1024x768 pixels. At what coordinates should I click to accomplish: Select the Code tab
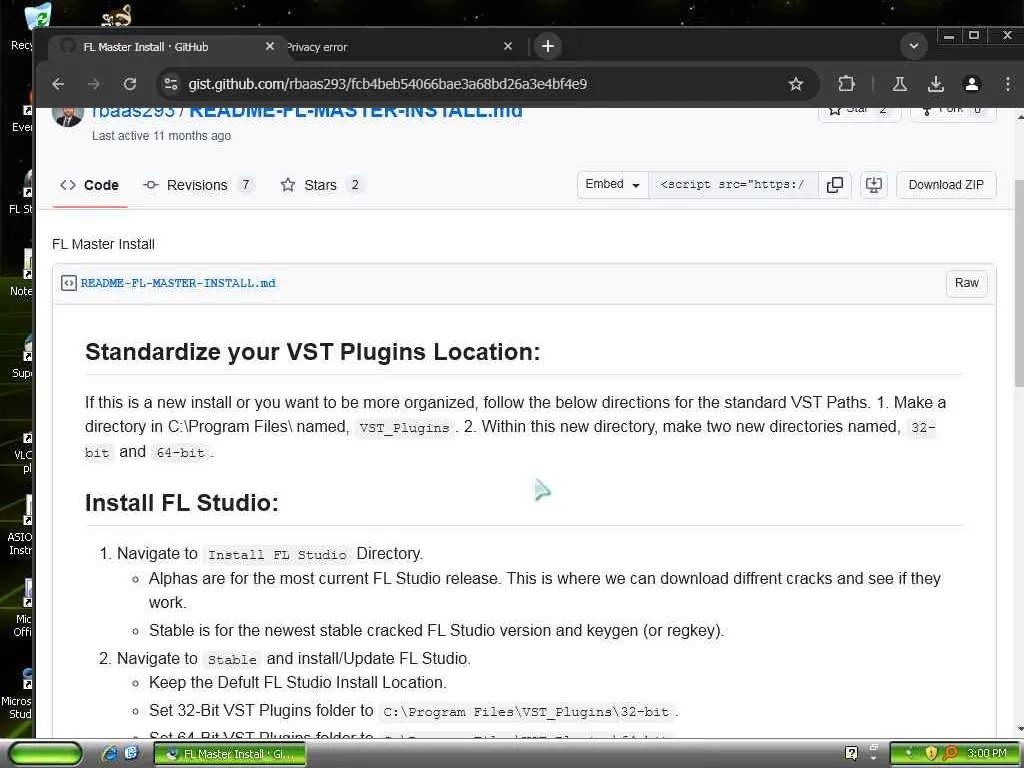click(89, 185)
